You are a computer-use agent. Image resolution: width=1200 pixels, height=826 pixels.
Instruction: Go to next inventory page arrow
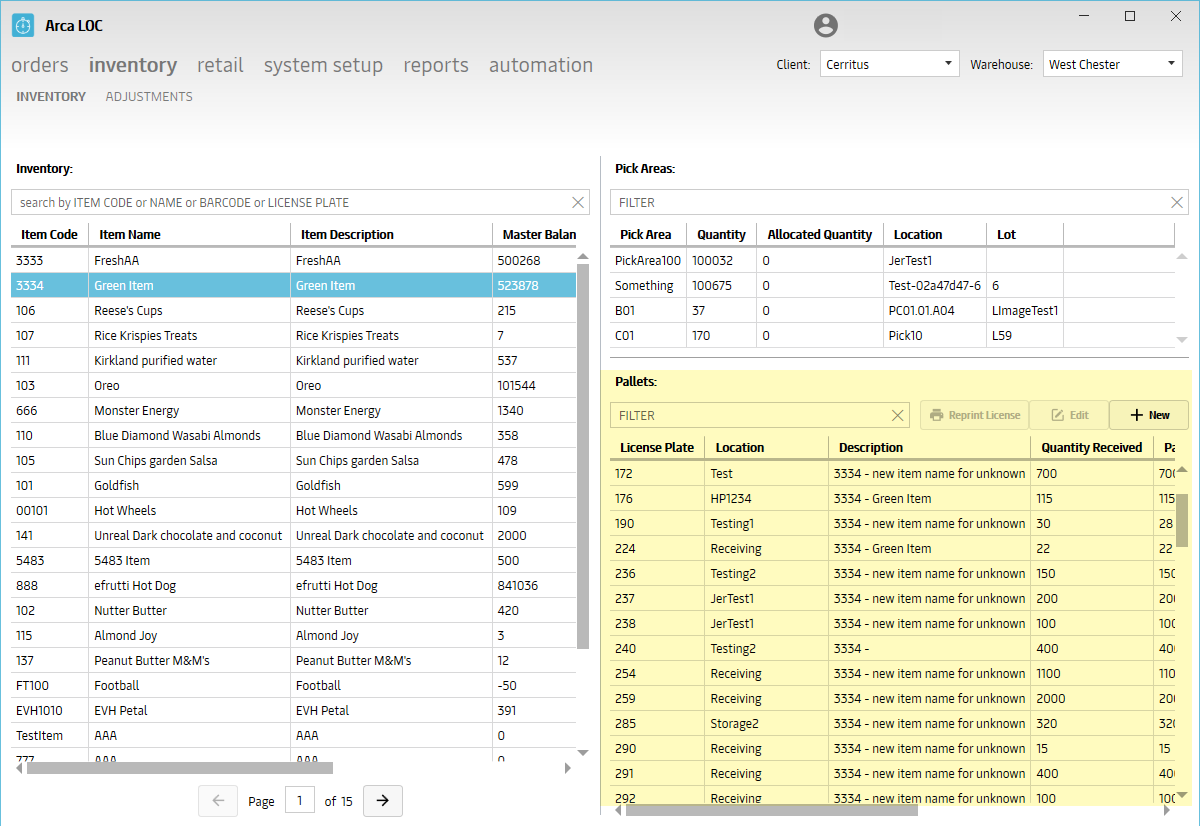[383, 801]
